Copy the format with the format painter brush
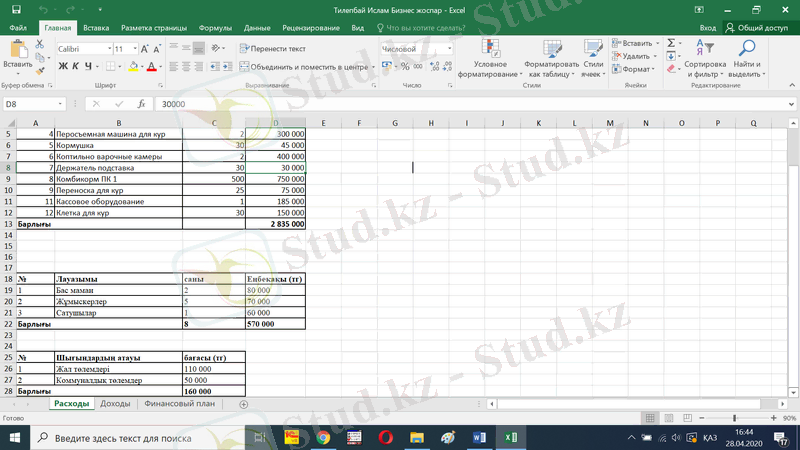 tap(40, 71)
